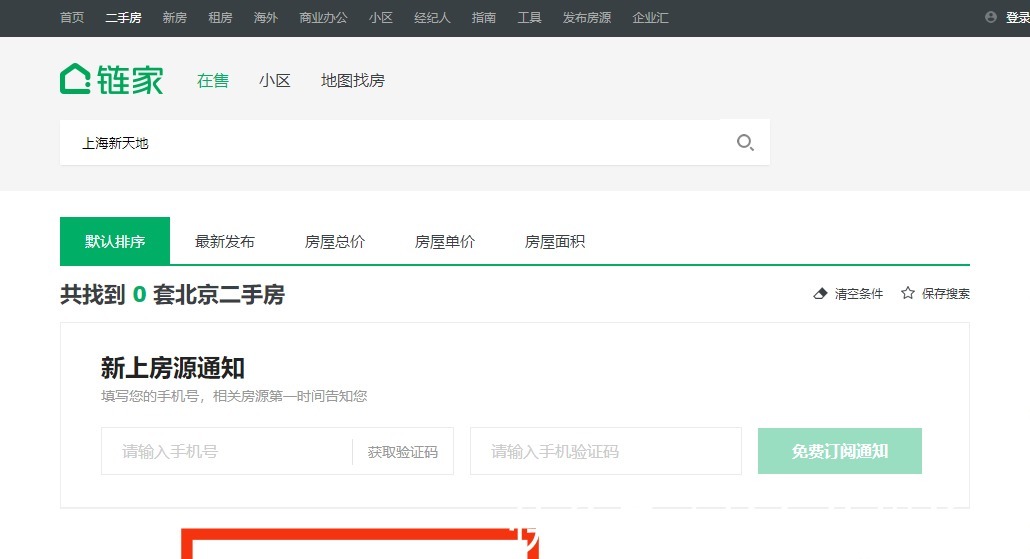Click the text 填写您的手机号，相关房源第一时间告知您

point(235,396)
